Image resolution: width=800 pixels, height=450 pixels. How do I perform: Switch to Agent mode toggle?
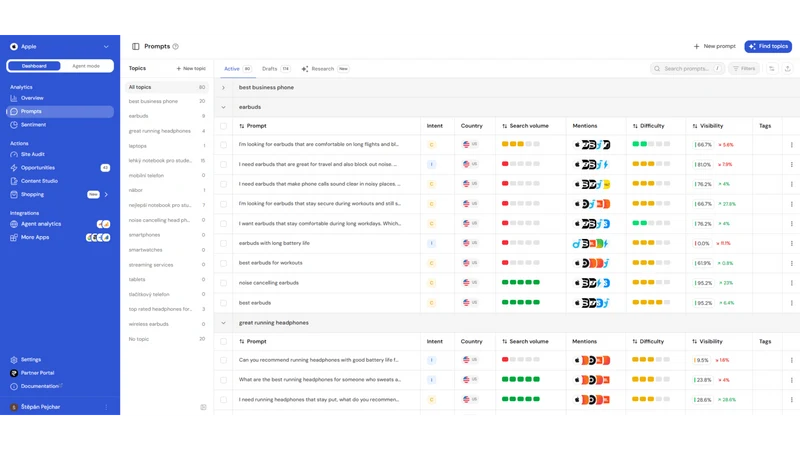(x=86, y=66)
